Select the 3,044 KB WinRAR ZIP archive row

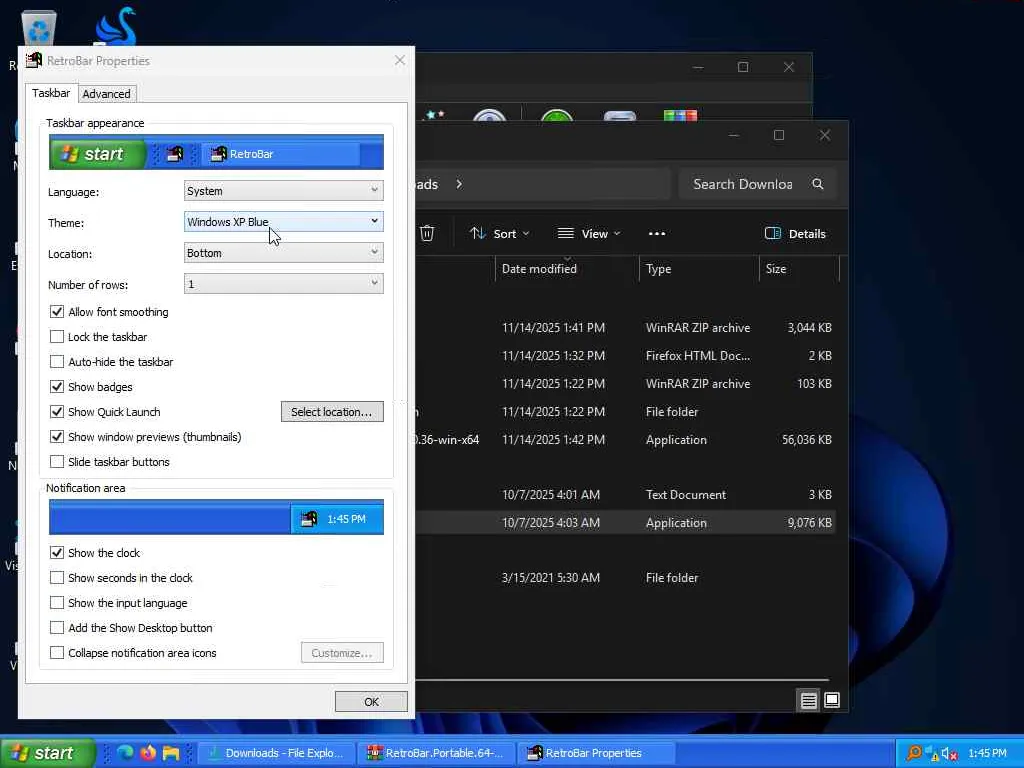click(626, 328)
